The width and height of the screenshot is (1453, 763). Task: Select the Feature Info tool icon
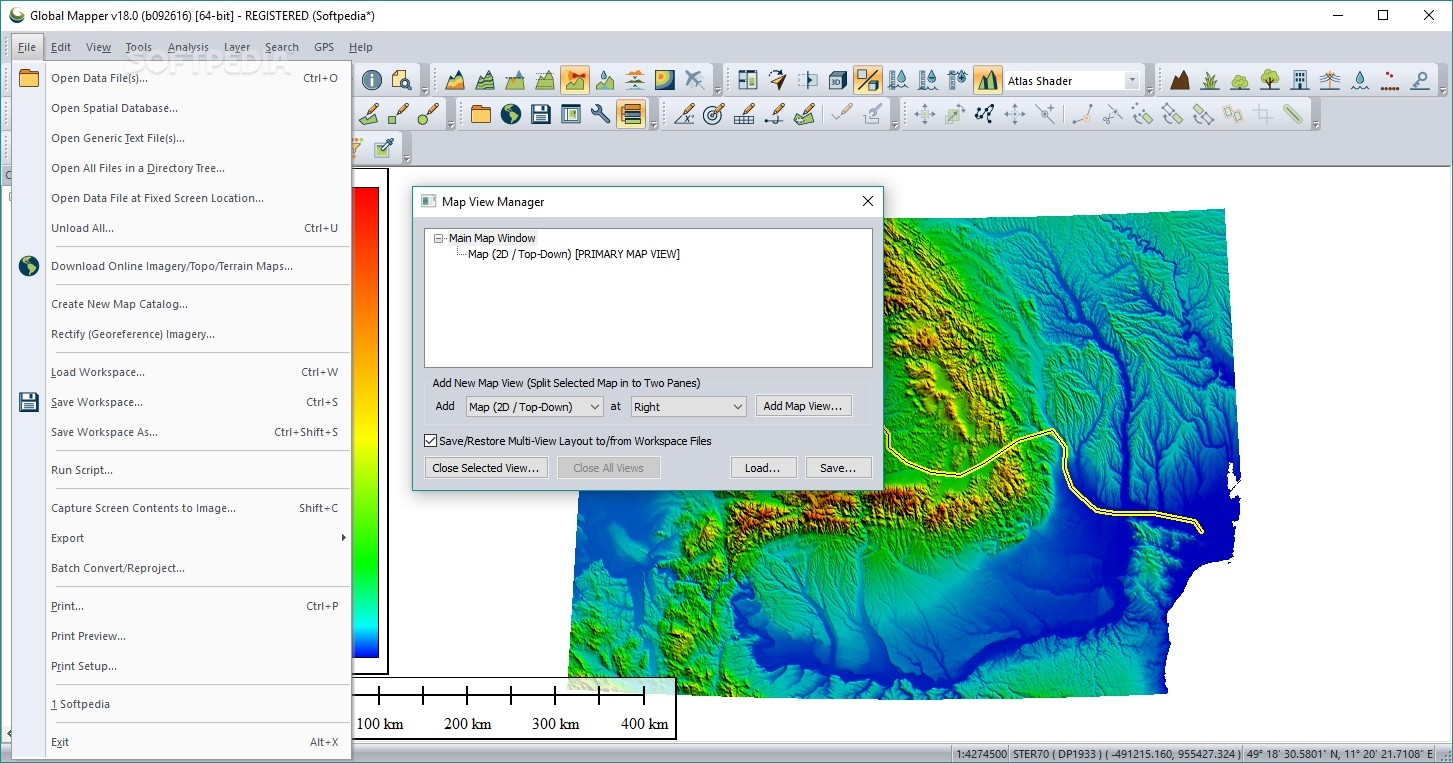coord(372,80)
